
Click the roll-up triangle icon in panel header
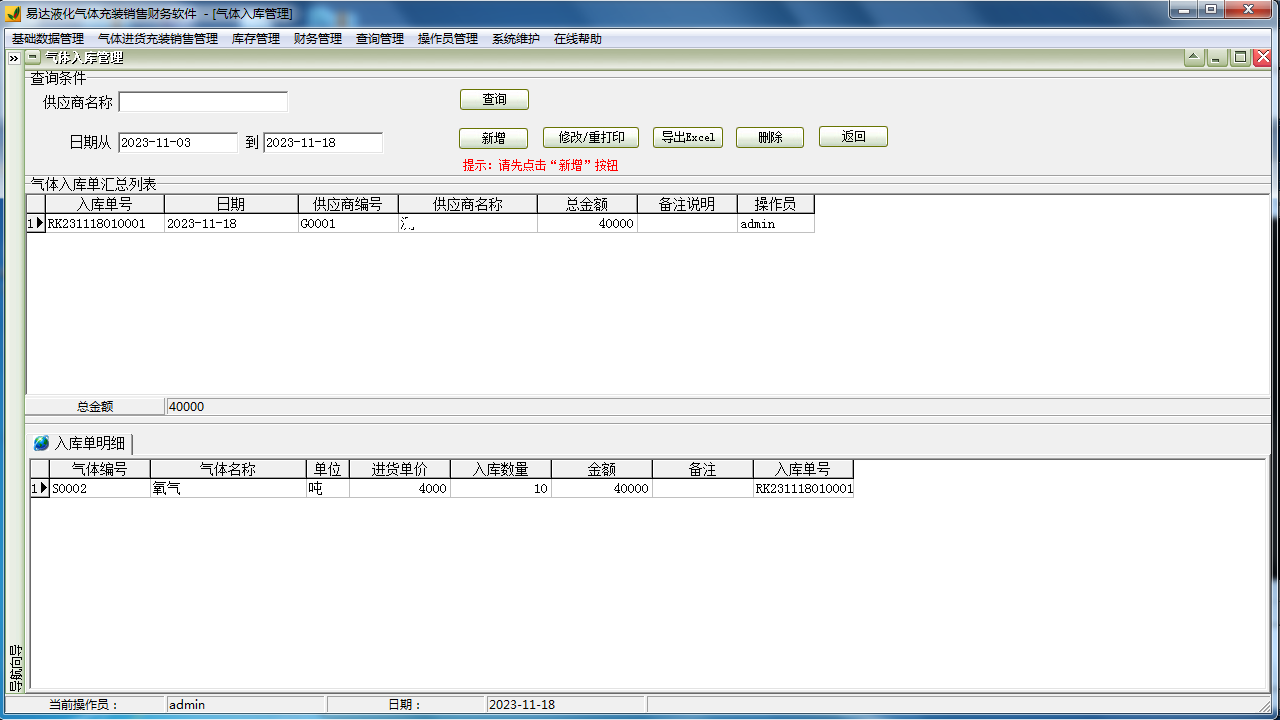tap(1194, 58)
